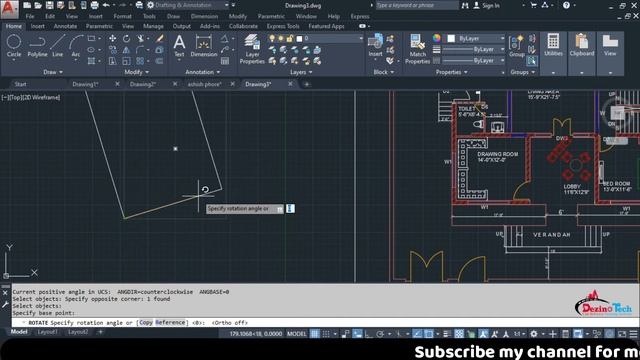Expand the Modify panel dropdown
This screenshot has width=640, height=360.
pos(137,72)
